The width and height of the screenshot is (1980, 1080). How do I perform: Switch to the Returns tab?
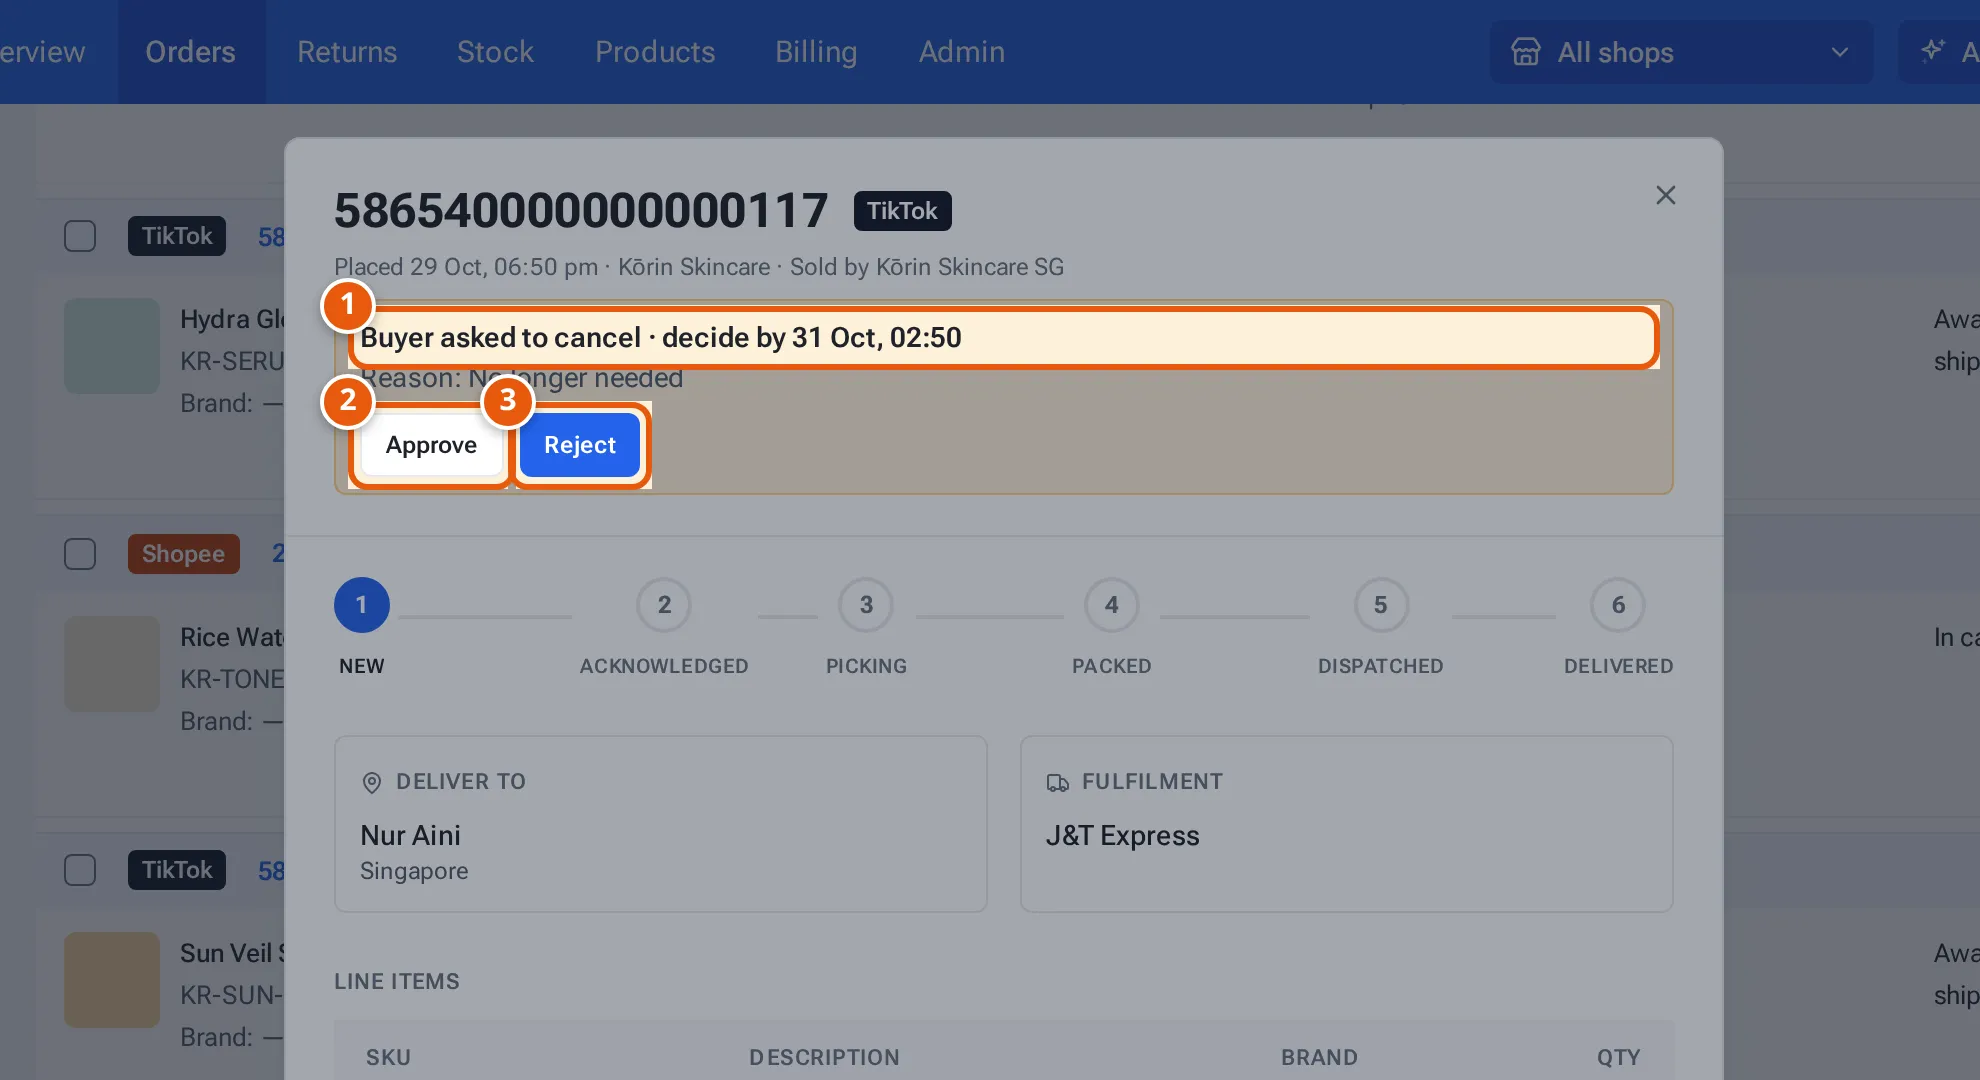(347, 52)
